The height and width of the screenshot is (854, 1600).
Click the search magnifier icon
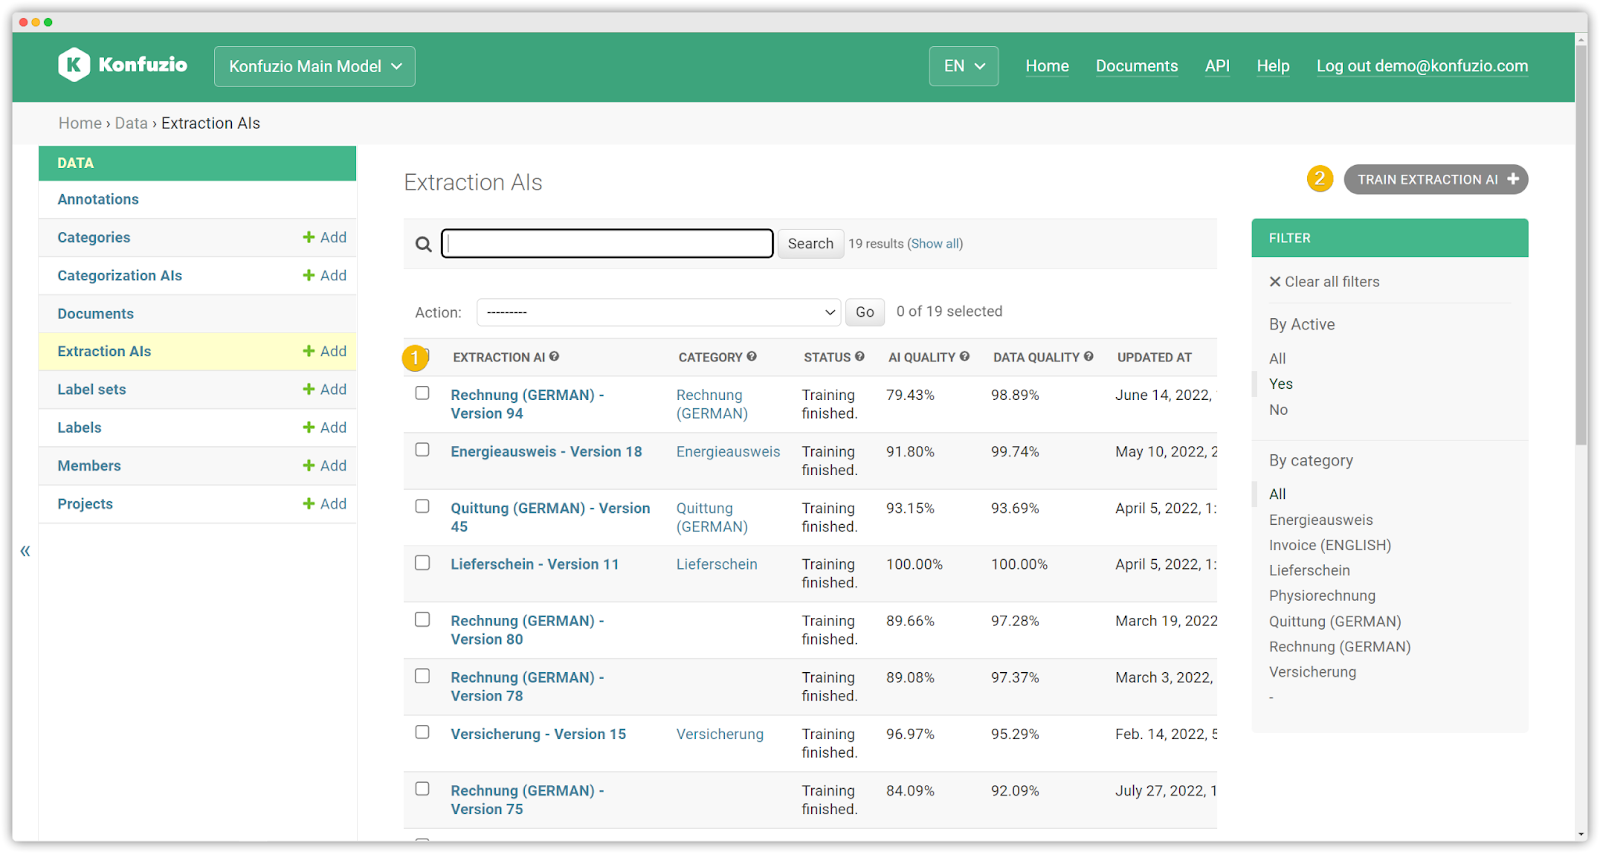tap(424, 244)
